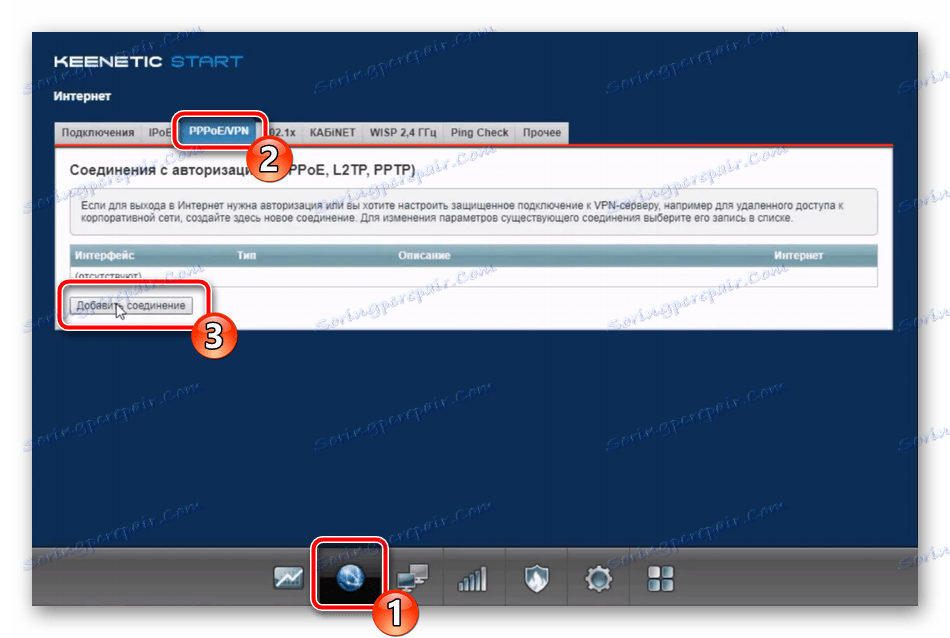
Task: Open the WISP 2,4 ГГц tab
Action: tap(403, 133)
